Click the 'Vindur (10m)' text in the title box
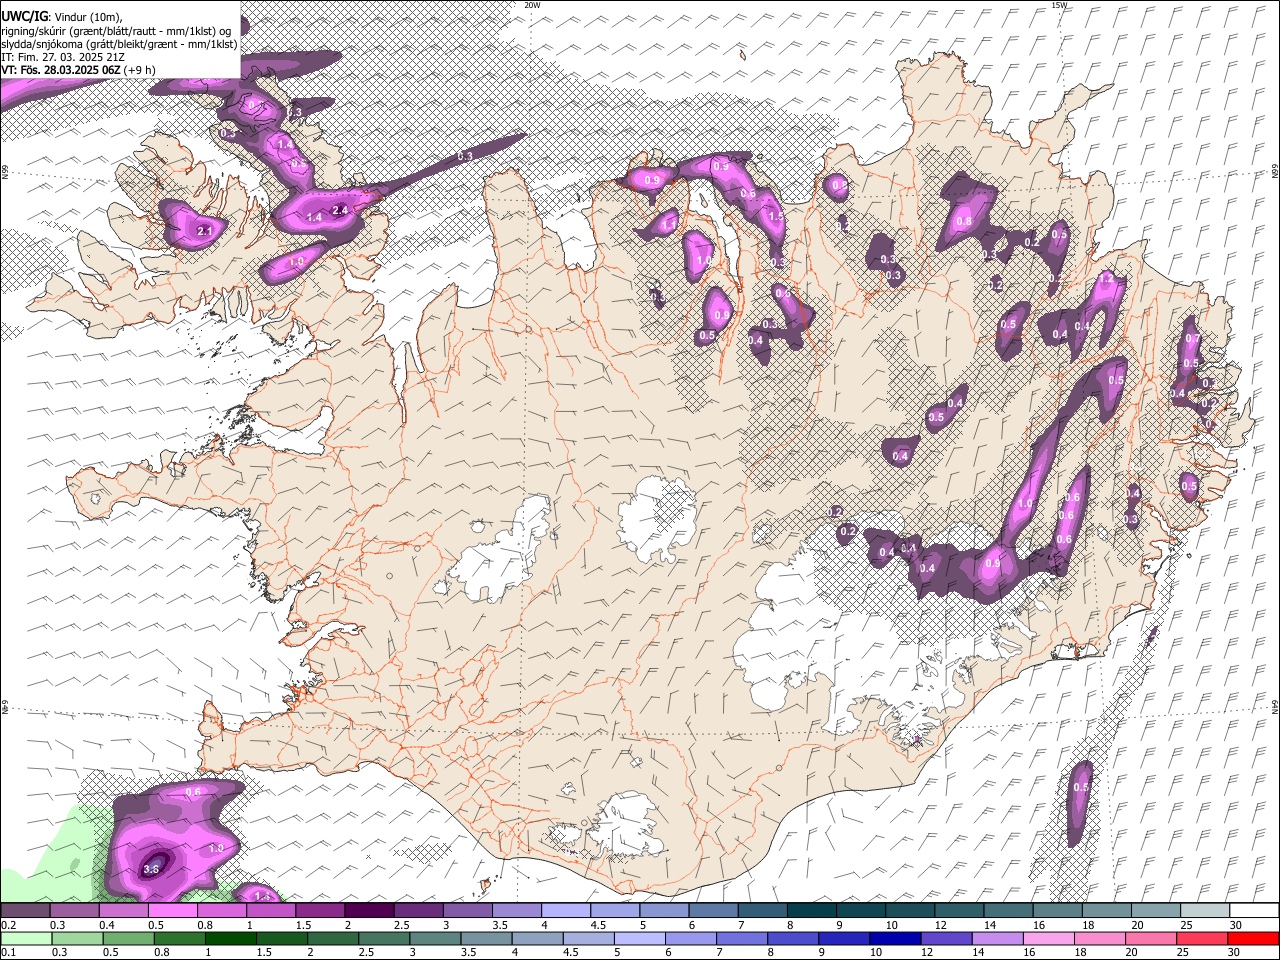1280x960 pixels. pos(88,16)
